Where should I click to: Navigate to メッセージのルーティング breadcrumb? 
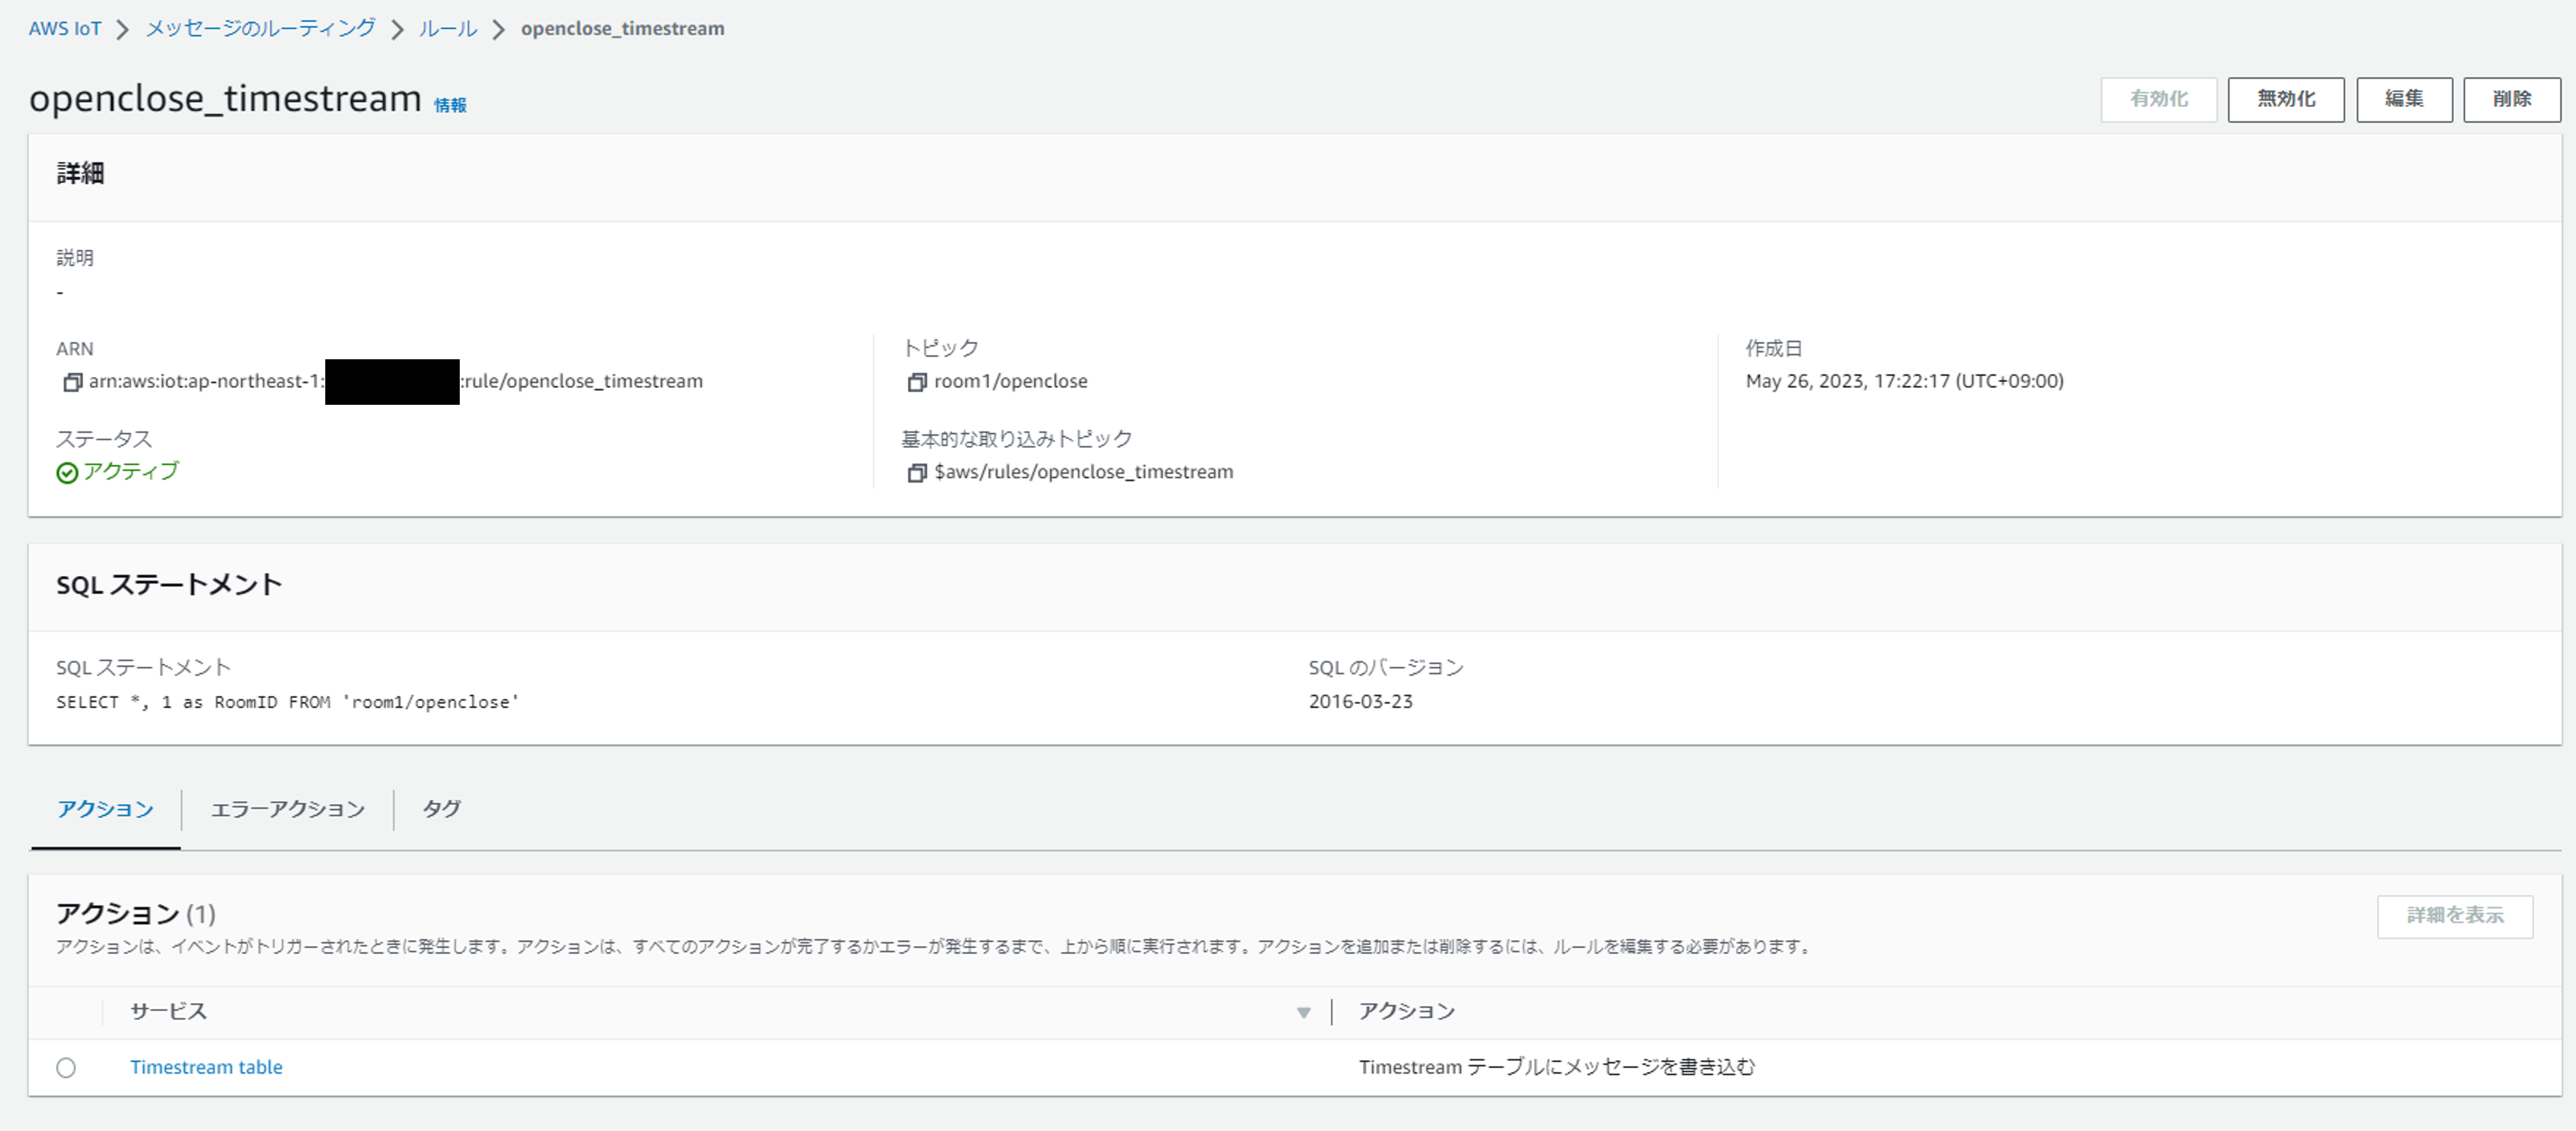261,28
